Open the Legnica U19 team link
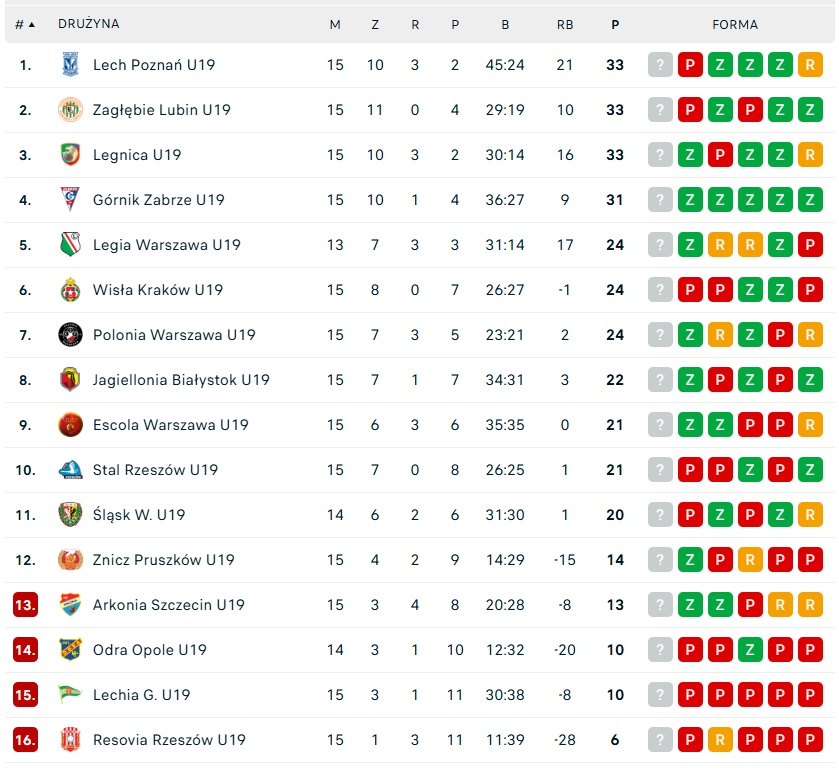This screenshot has width=839, height=772. point(137,155)
